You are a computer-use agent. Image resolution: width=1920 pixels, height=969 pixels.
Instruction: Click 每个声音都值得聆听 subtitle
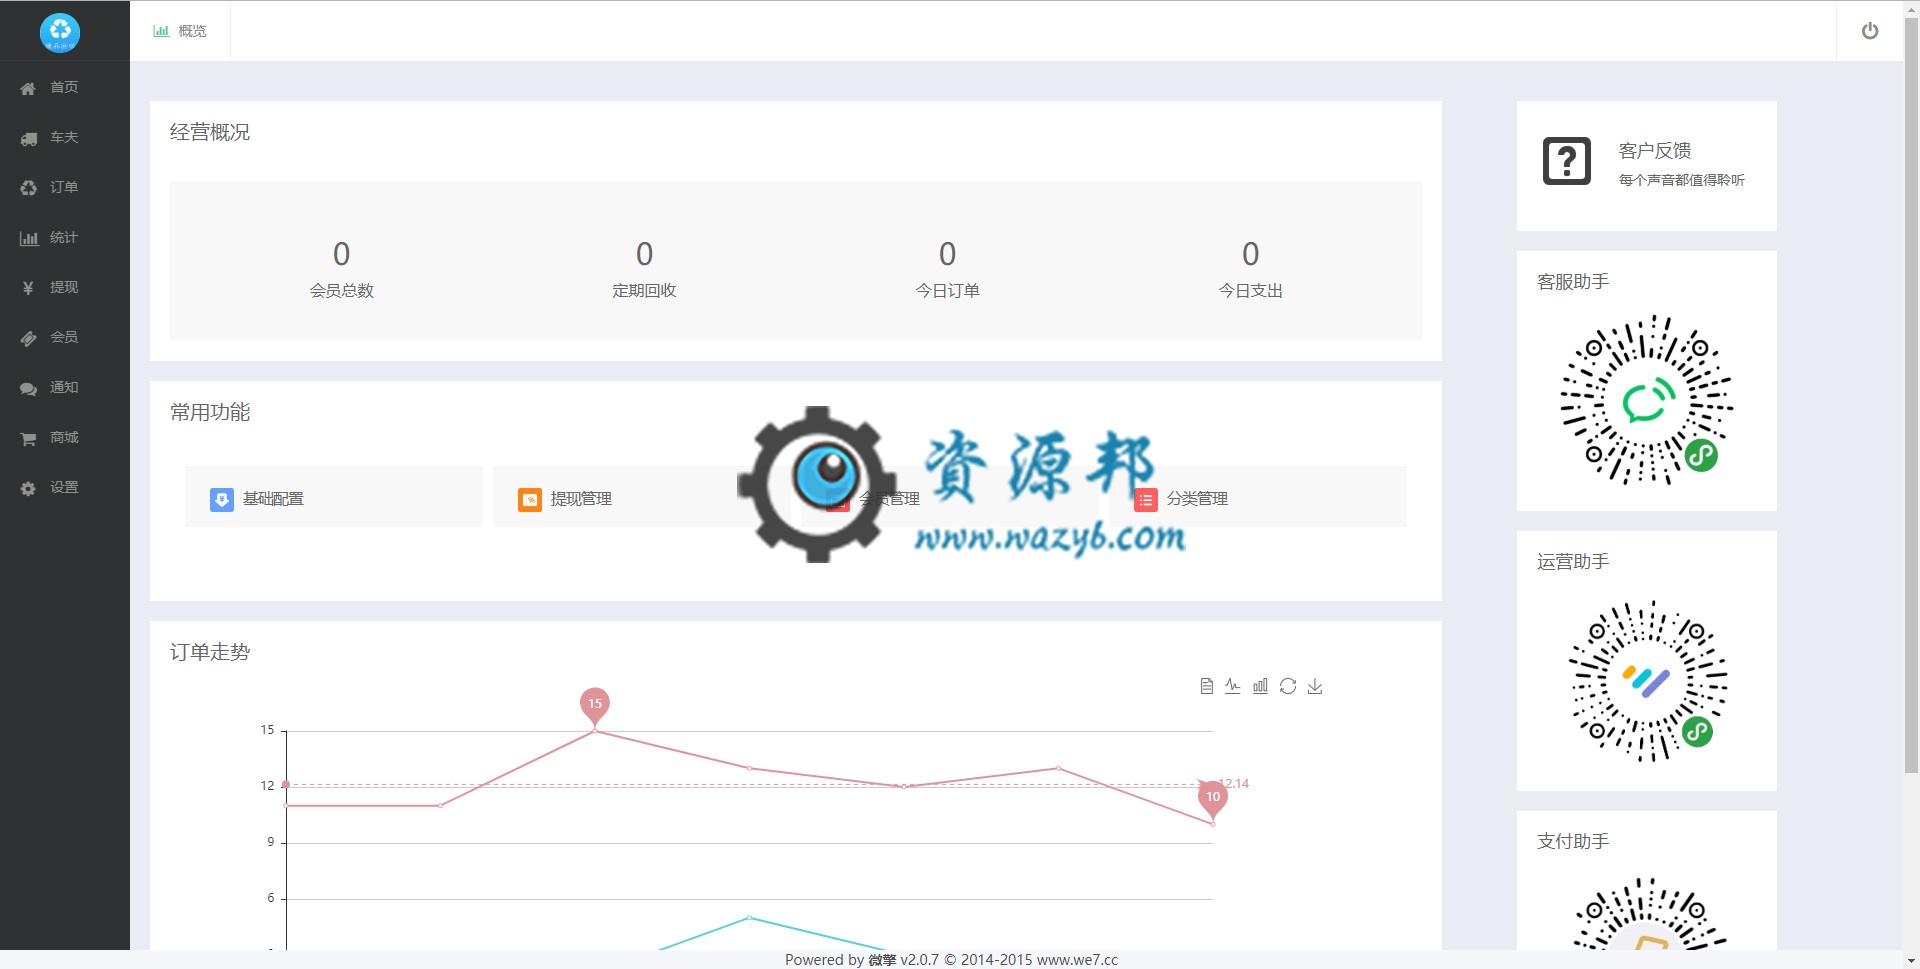1682,180
